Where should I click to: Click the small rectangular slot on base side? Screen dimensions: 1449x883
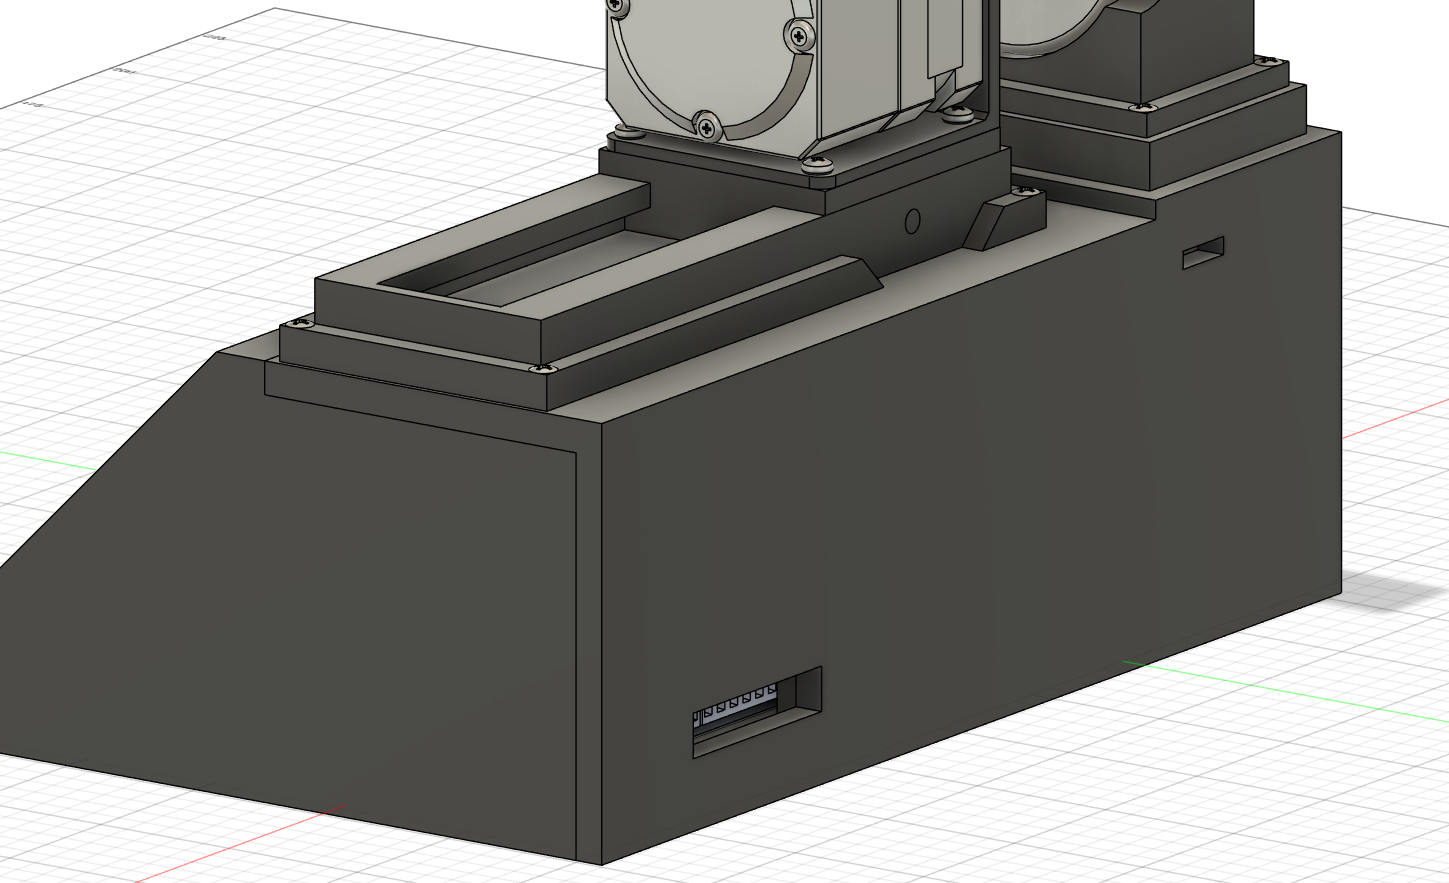tap(1203, 252)
